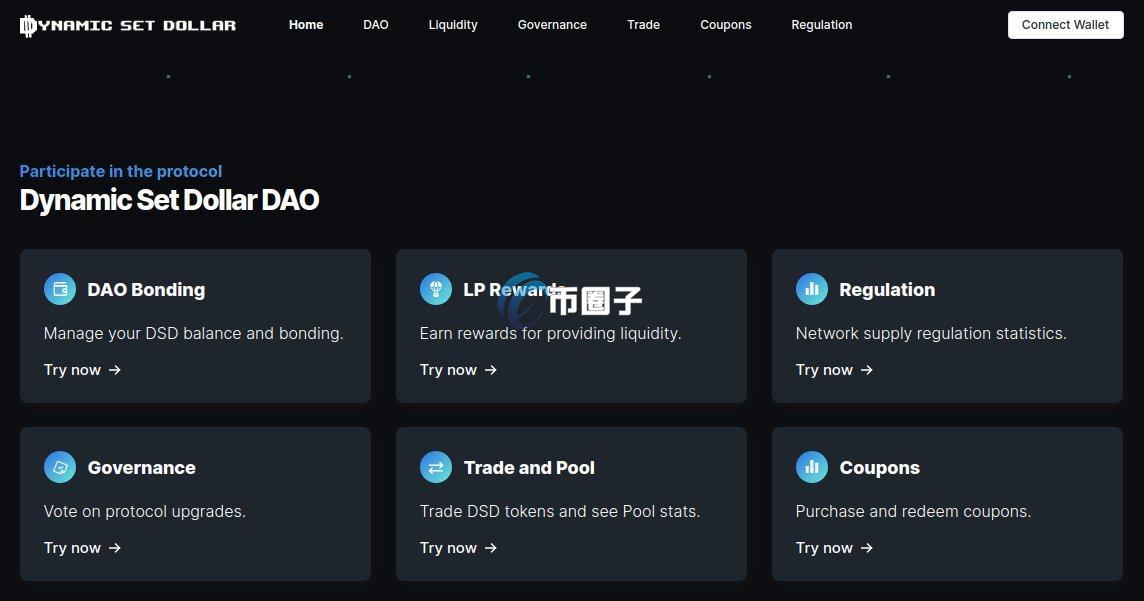Select Liquidity in the navigation bar

(453, 24)
